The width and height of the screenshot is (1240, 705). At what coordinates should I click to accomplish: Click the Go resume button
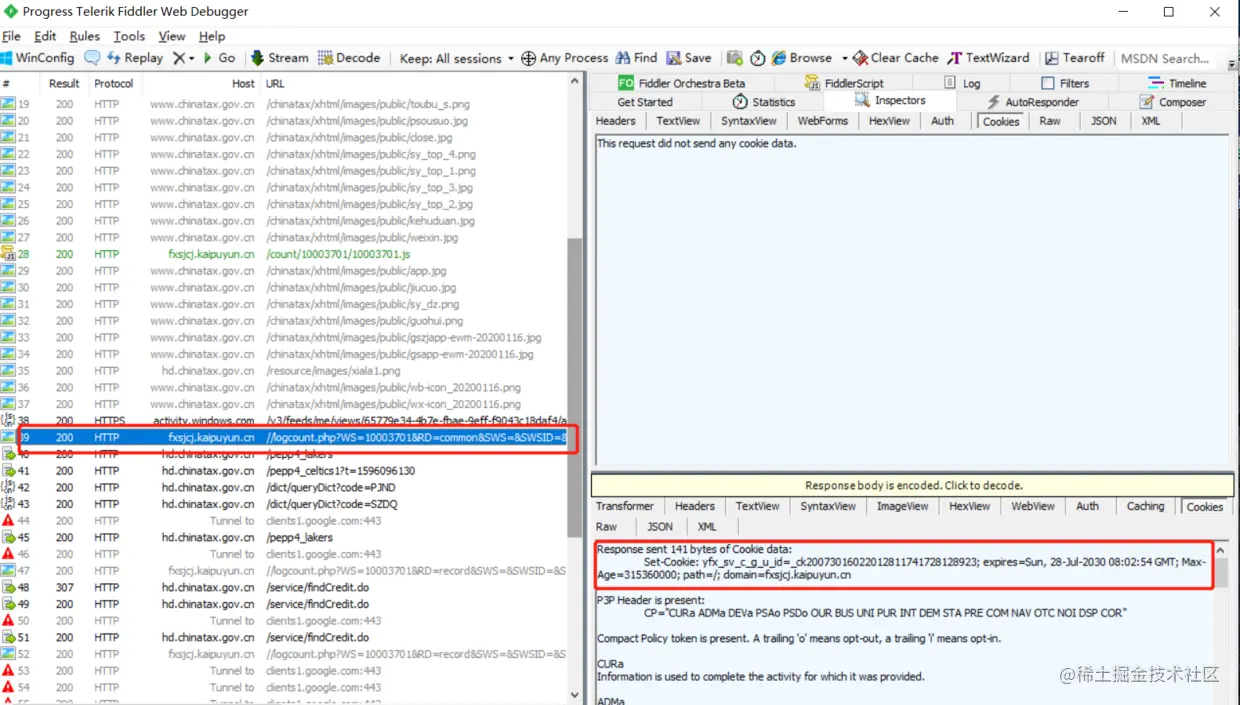coord(219,58)
